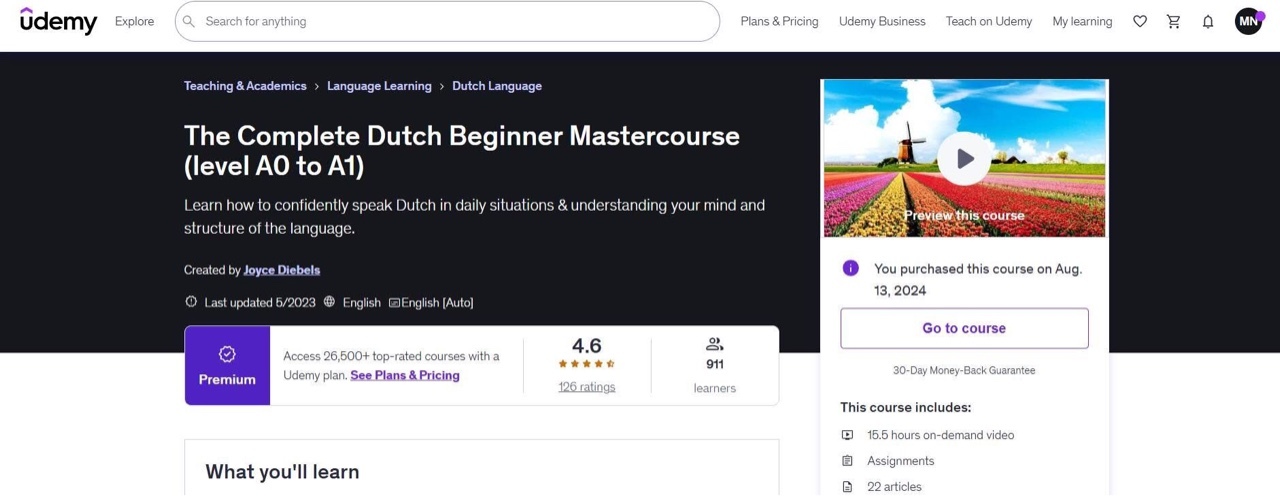Open the Explore menu
Viewport: 1280px width, 496px height.
(x=134, y=21)
